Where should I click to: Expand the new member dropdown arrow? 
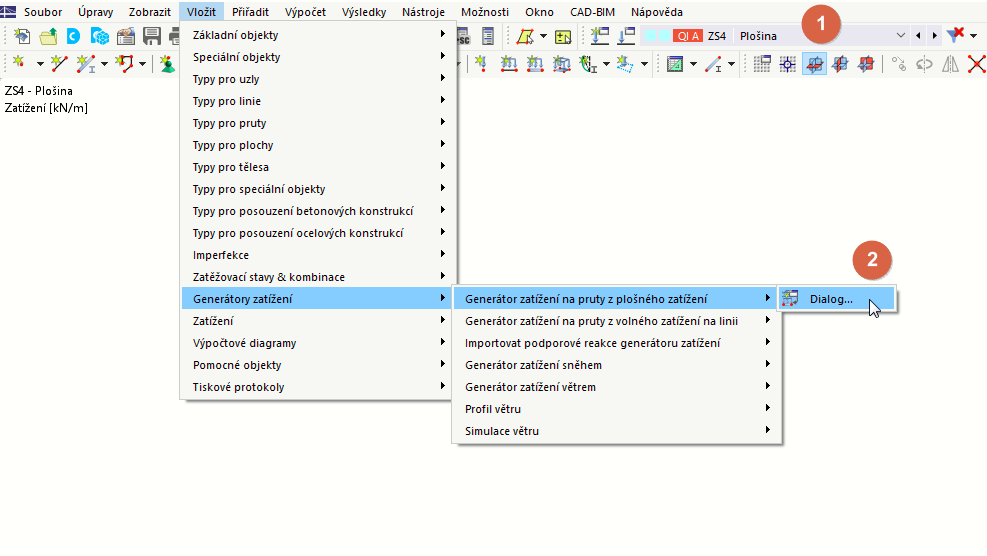click(x=104, y=64)
